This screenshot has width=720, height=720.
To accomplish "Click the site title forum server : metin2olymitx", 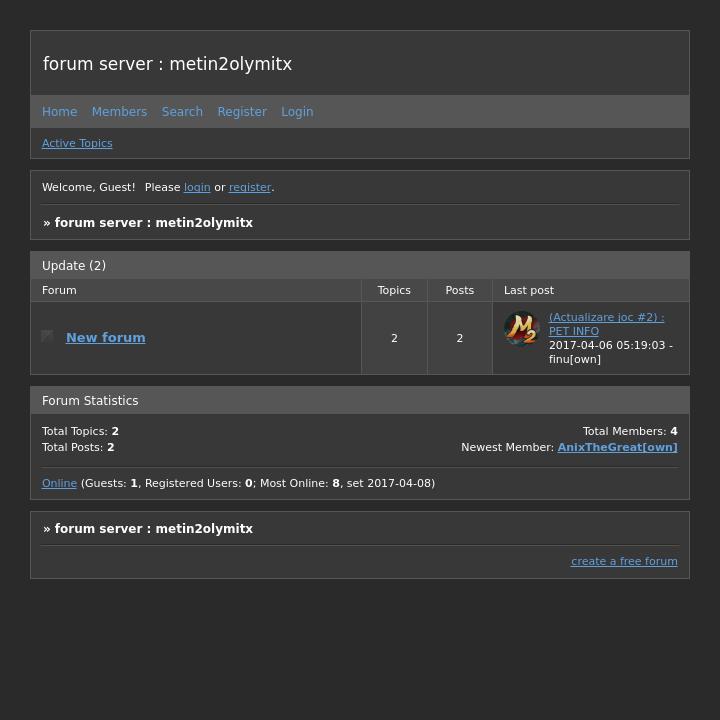I will [167, 64].
